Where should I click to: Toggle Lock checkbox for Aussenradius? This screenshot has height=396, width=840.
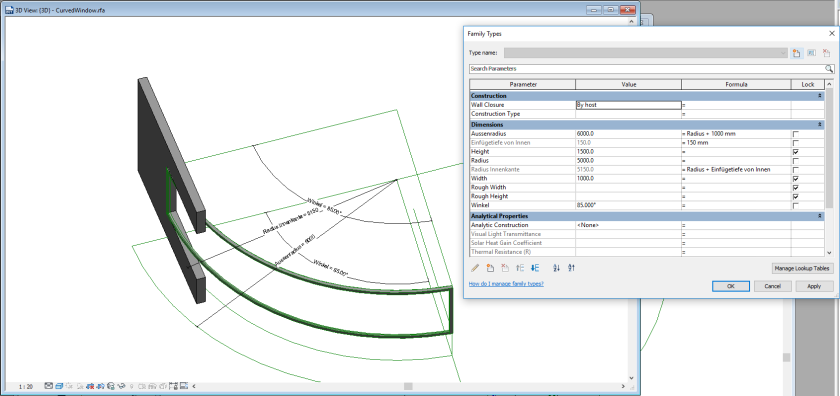(796, 133)
